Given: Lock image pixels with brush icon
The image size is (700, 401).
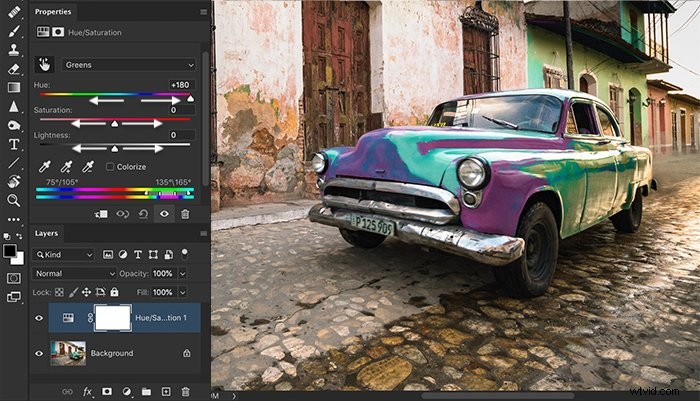Looking at the screenshot, I should 73,292.
